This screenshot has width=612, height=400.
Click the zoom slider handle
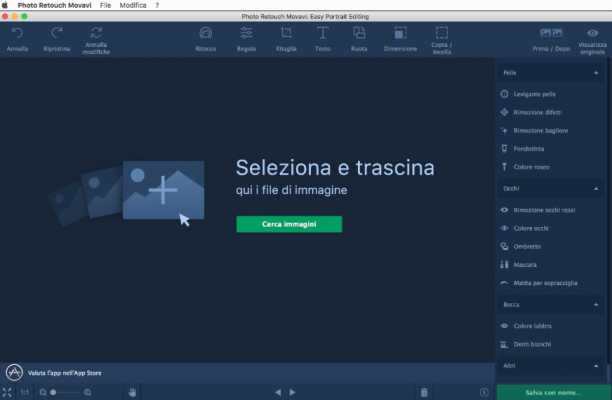(53, 392)
